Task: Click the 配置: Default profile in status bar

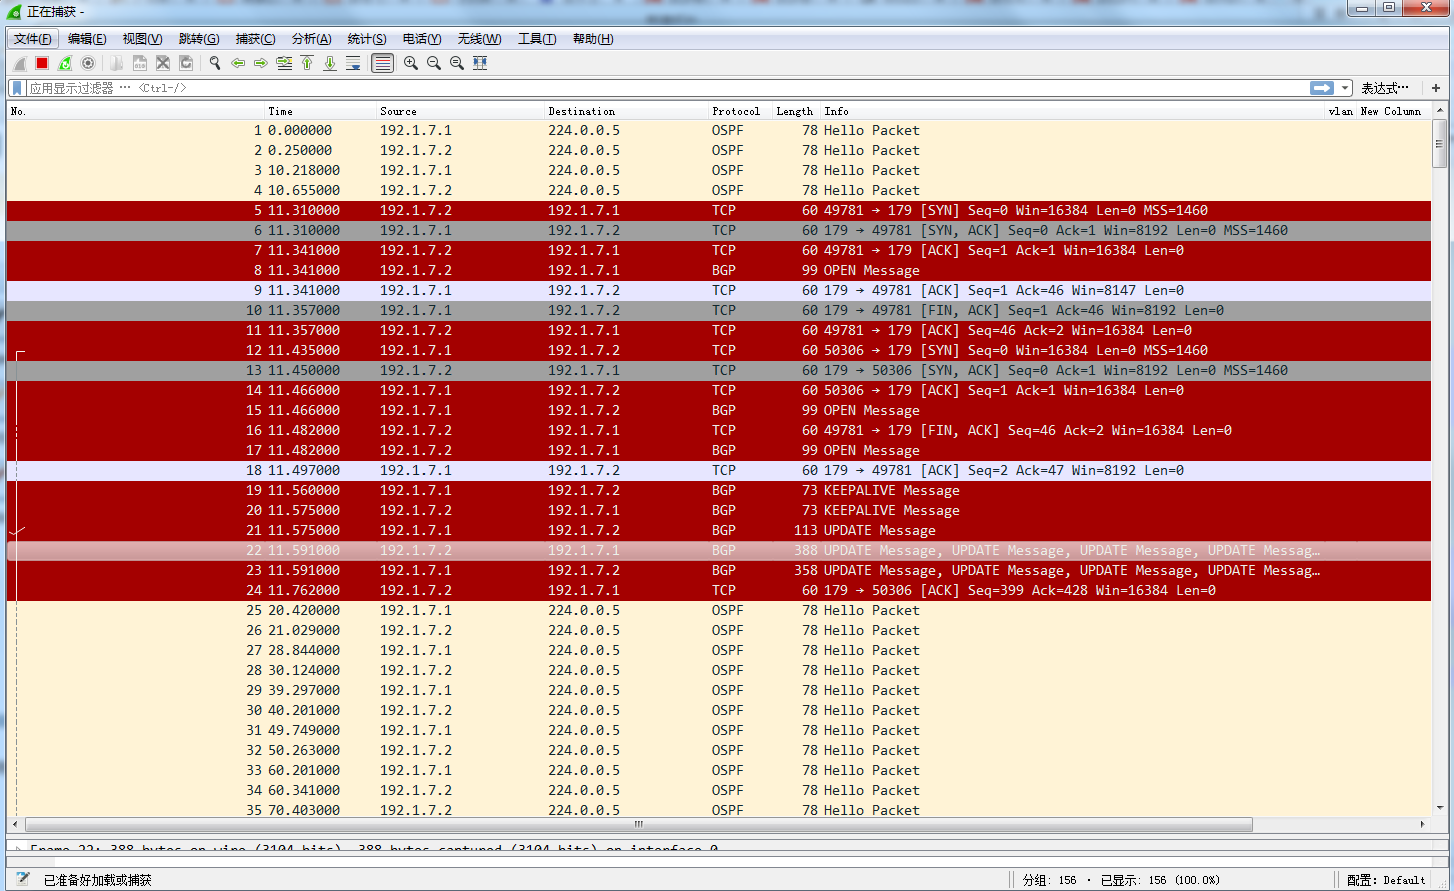Action: pyautogui.click(x=1386, y=880)
